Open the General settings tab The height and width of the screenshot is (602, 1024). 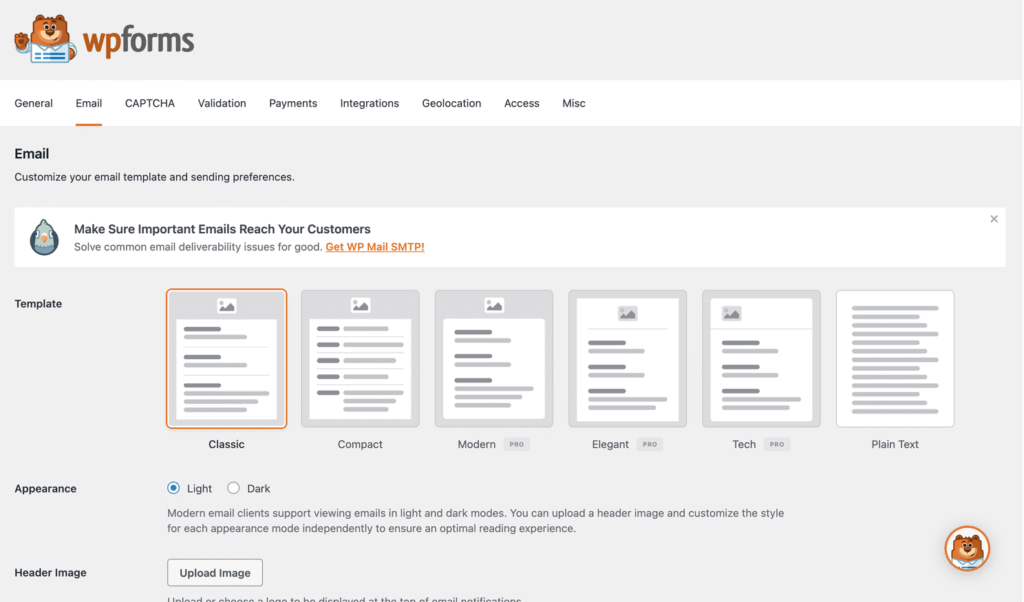34,103
